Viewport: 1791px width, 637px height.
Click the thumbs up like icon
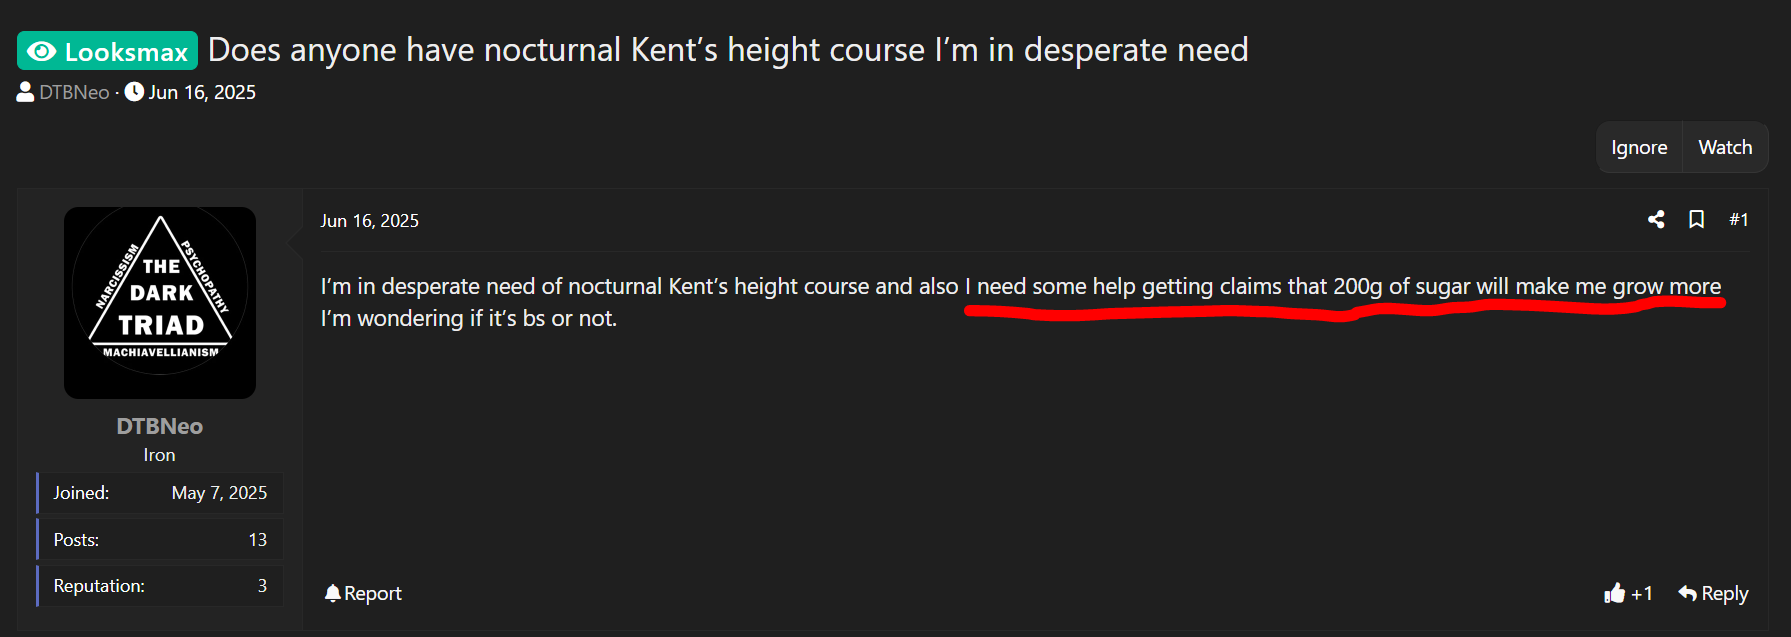(1614, 593)
